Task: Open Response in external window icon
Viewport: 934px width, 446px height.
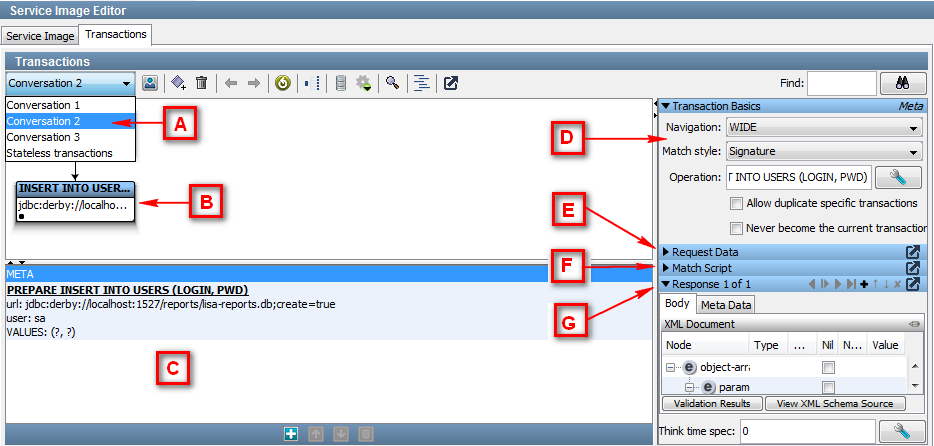Action: click(x=912, y=284)
